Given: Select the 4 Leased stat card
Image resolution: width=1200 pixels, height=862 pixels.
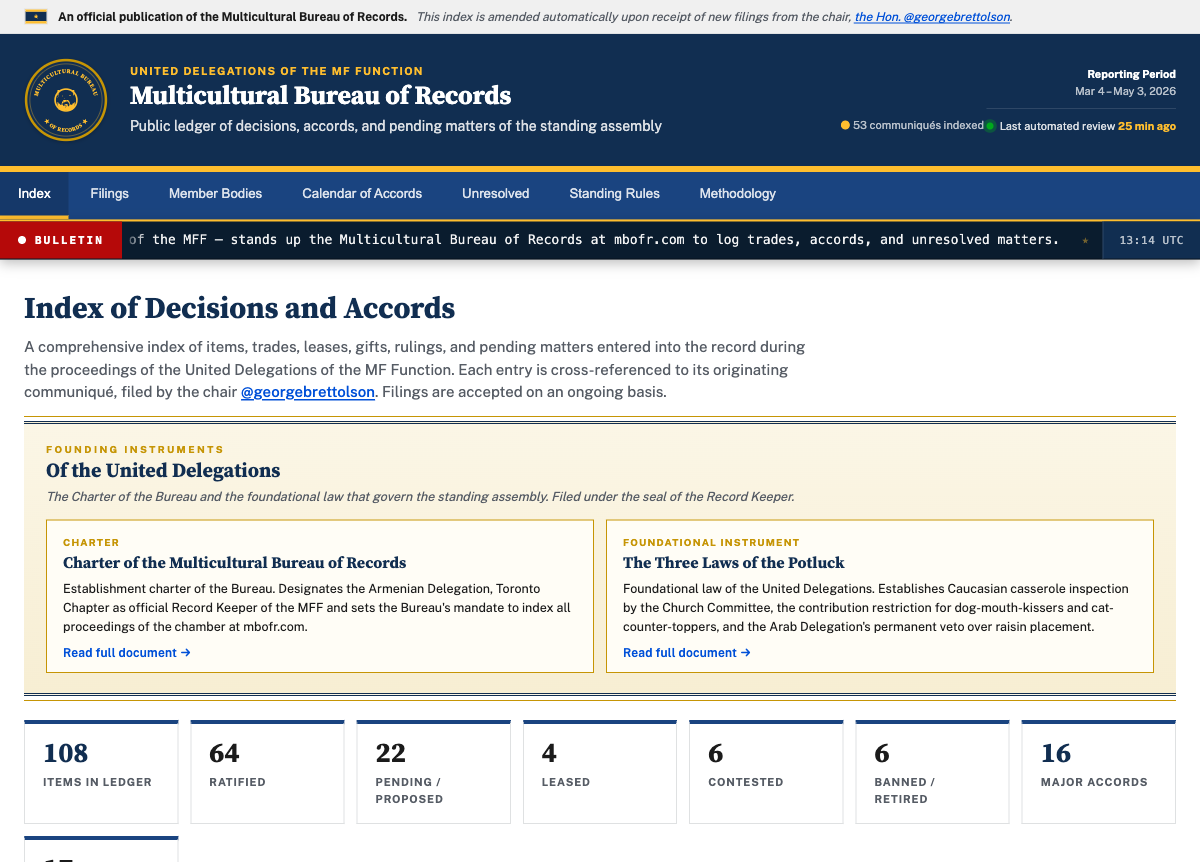Looking at the screenshot, I should click(x=600, y=772).
